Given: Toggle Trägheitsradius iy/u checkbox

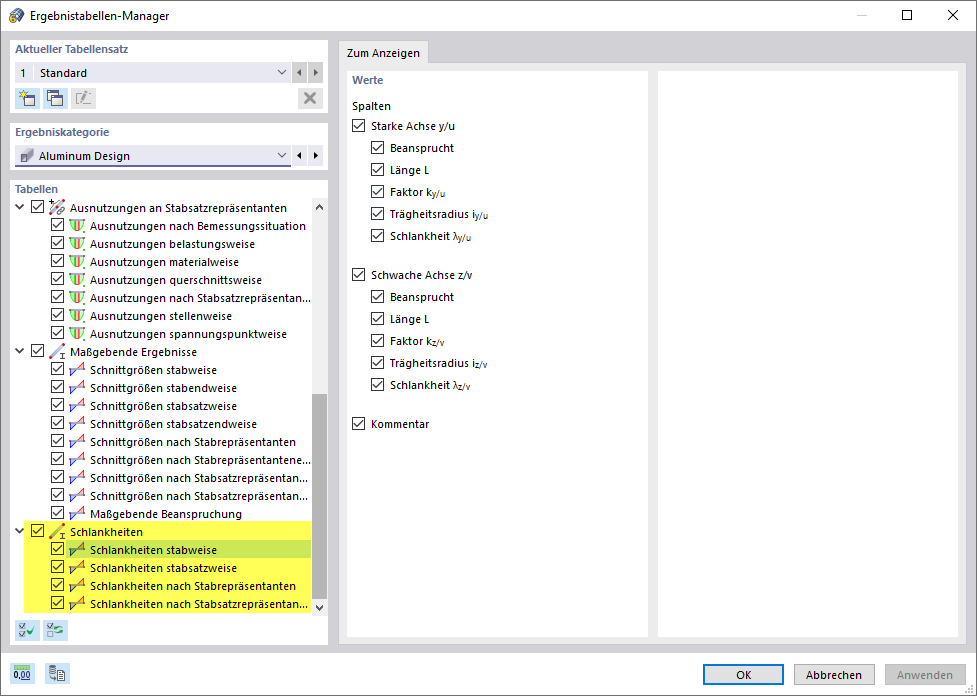Looking at the screenshot, I should (x=378, y=214).
